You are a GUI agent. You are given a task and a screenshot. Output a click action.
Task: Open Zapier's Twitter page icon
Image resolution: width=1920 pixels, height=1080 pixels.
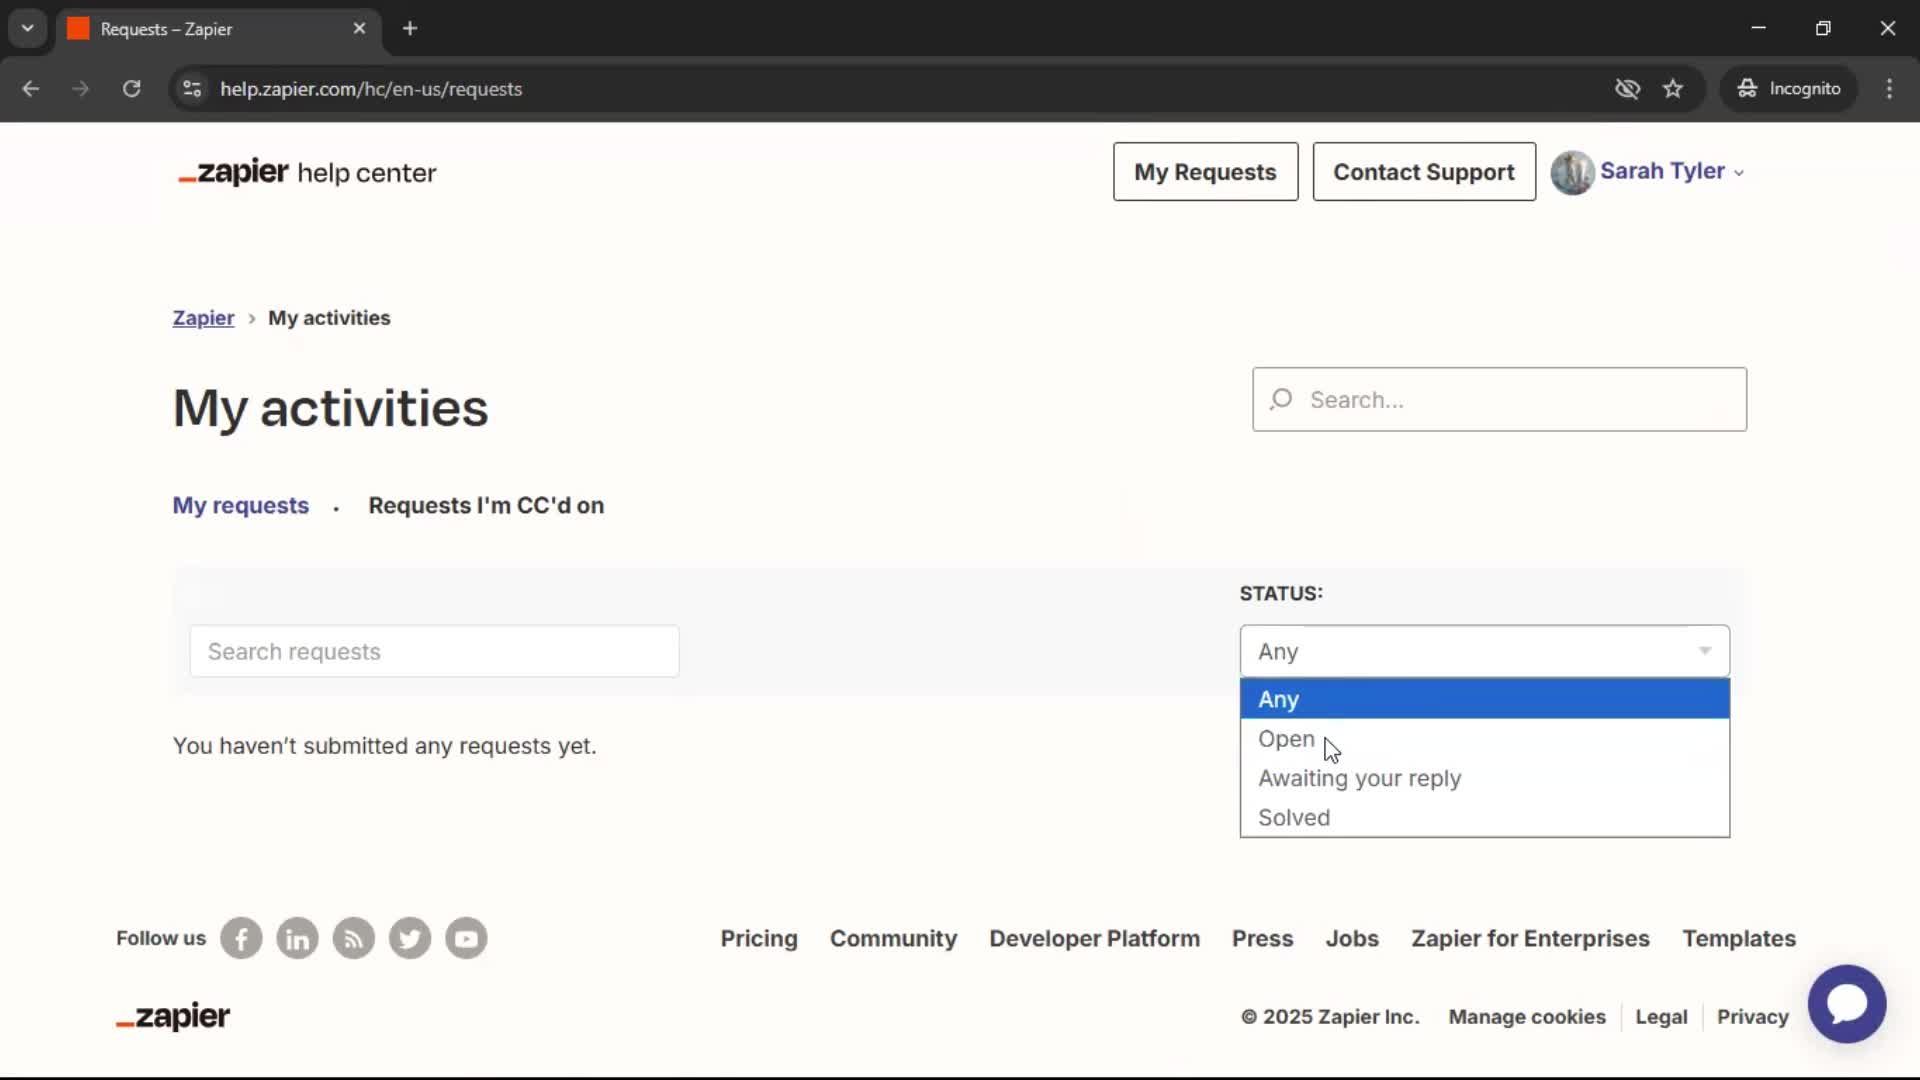[x=410, y=938]
